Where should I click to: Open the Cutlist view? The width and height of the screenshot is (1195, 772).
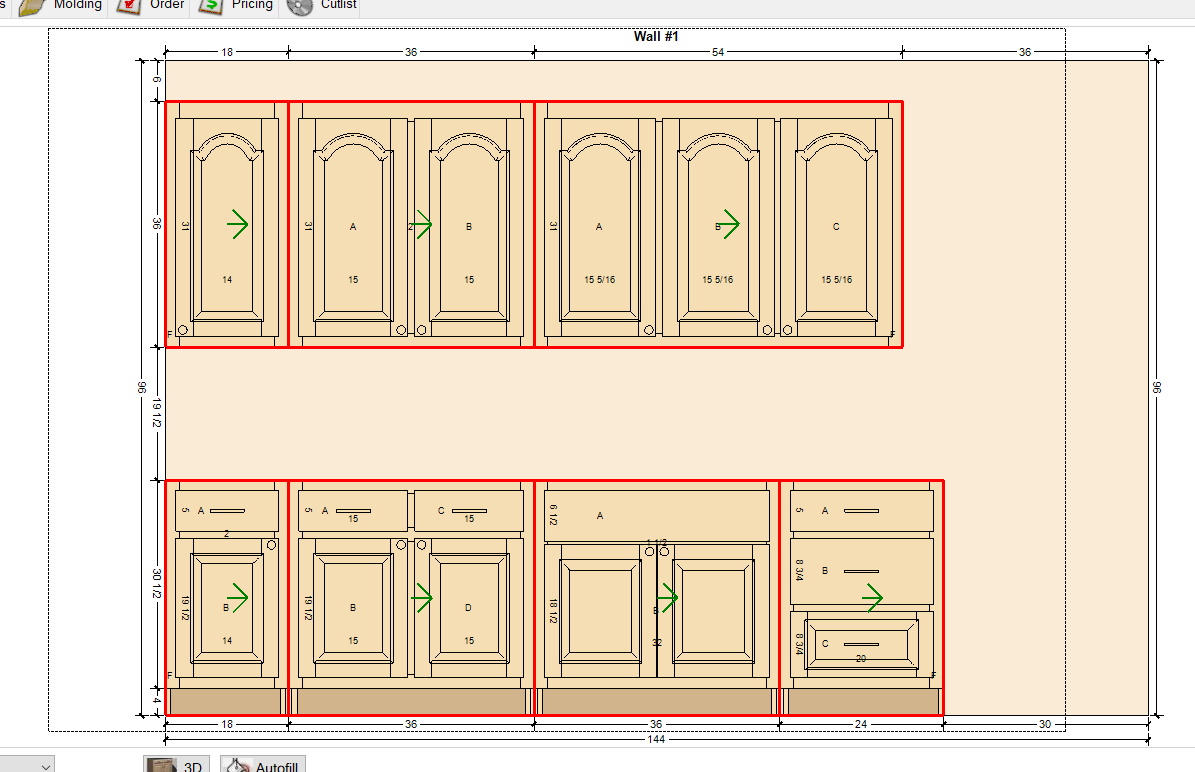pyautogui.click(x=322, y=6)
